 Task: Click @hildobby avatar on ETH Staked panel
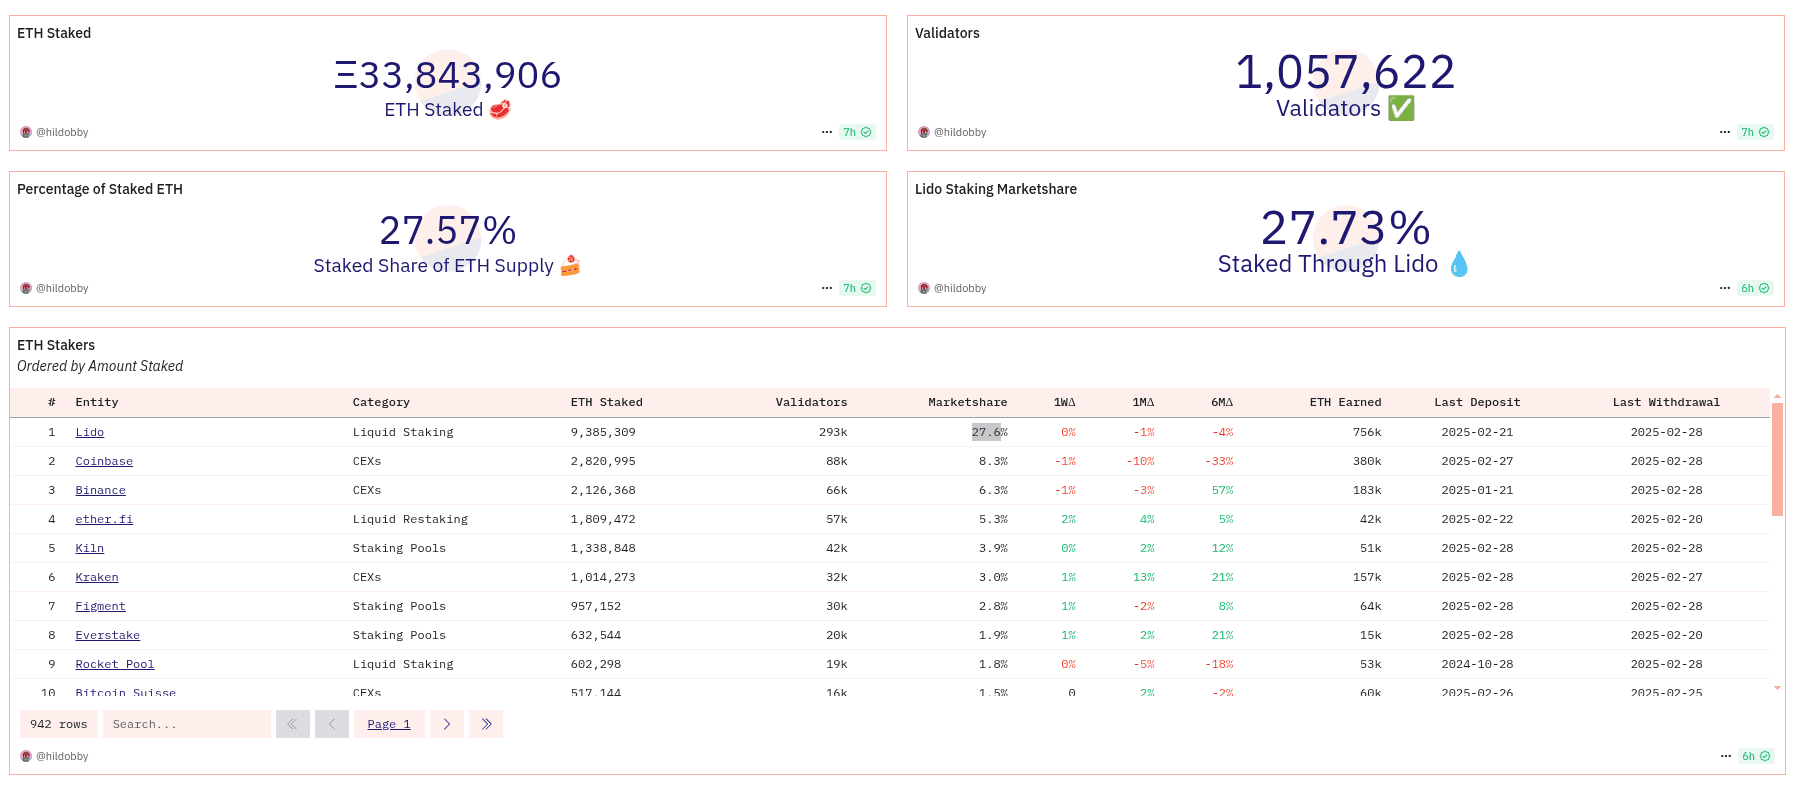[x=26, y=132]
